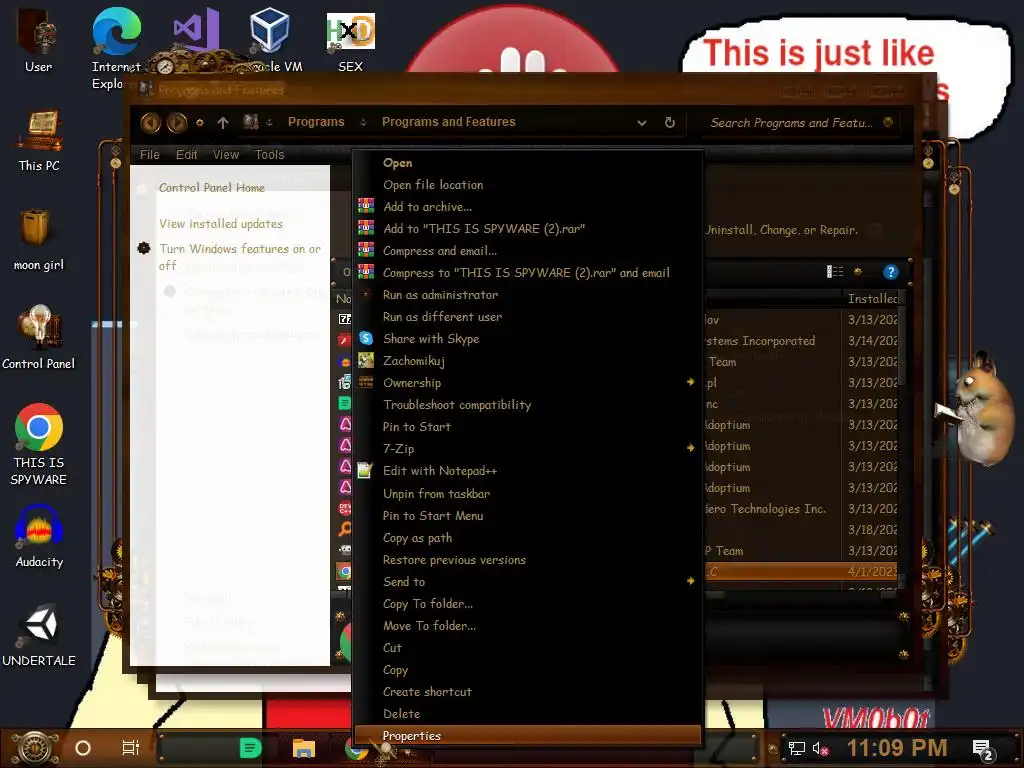This screenshot has width=1024, height=768.
Task: Open the THIS IS SPYWARE Chrome shortcut
Action: click(39, 444)
